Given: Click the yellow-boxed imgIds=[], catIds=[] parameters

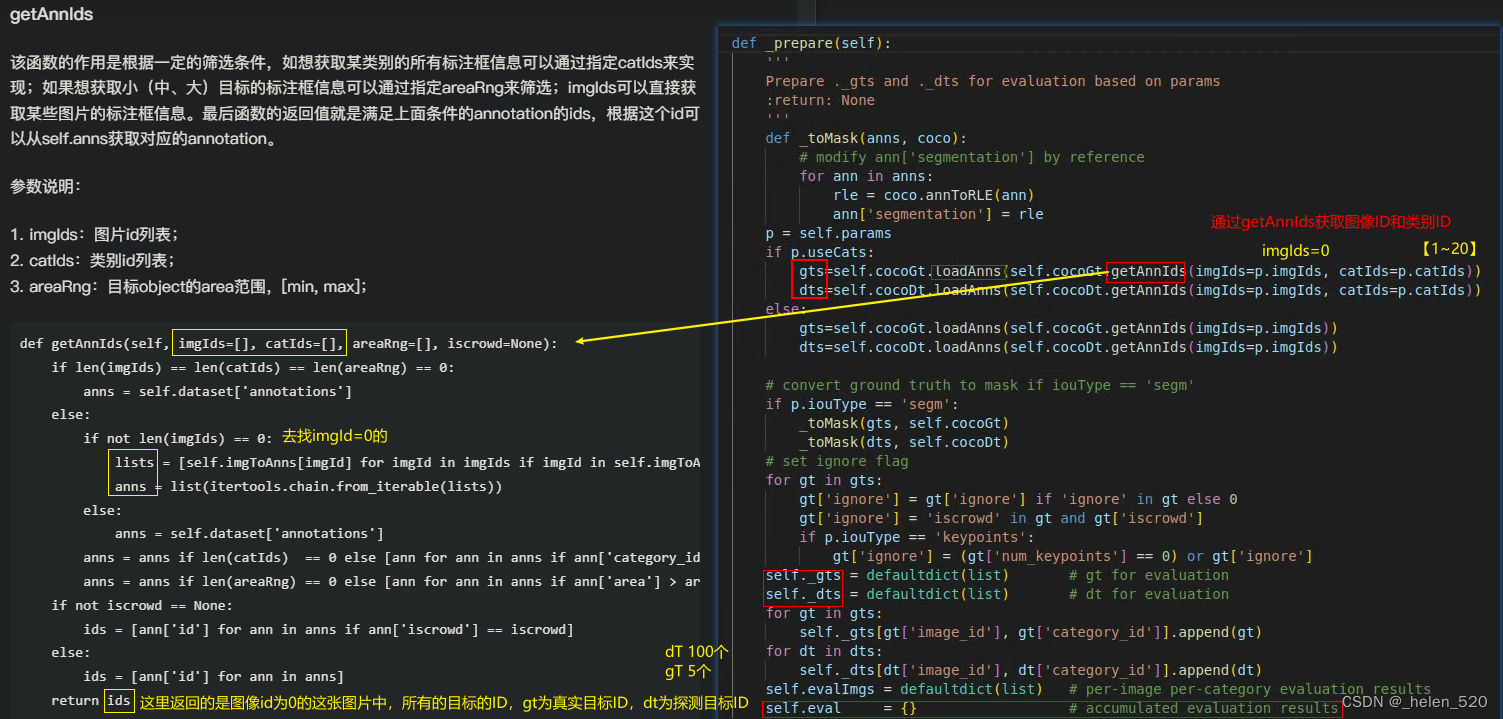Looking at the screenshot, I should pyautogui.click(x=259, y=343).
